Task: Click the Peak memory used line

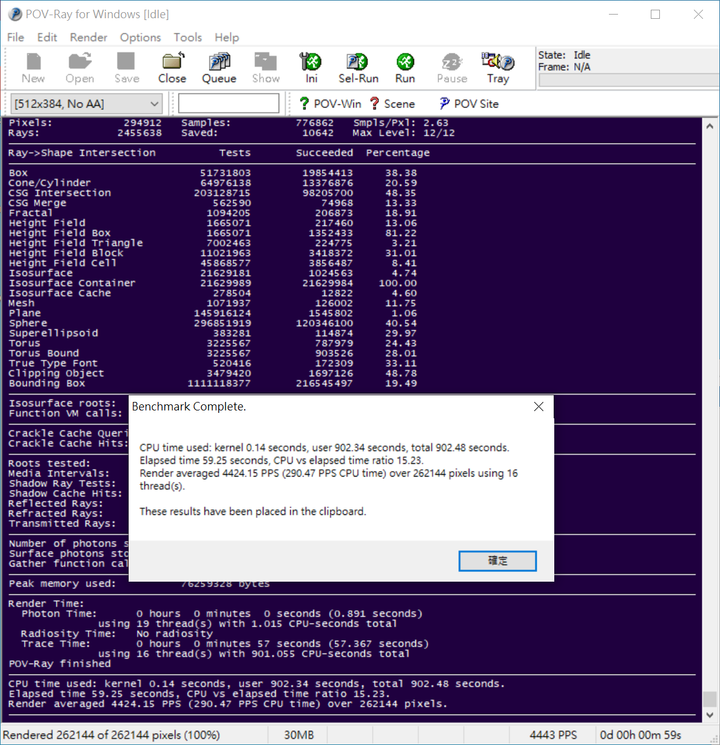Action: 139,583
